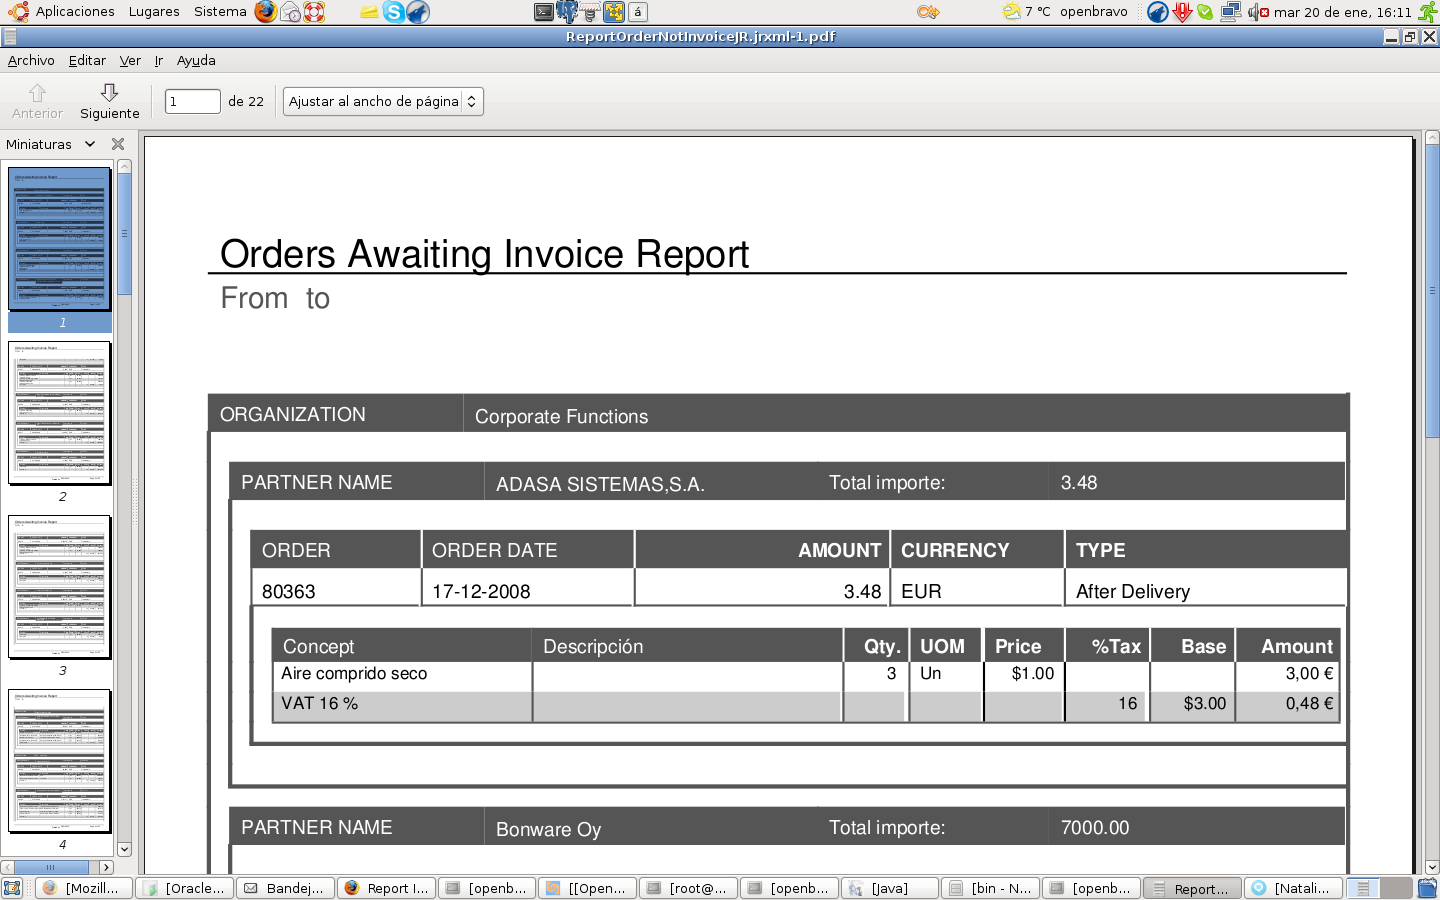Click the blue and yellow network launcher icon

(614, 12)
